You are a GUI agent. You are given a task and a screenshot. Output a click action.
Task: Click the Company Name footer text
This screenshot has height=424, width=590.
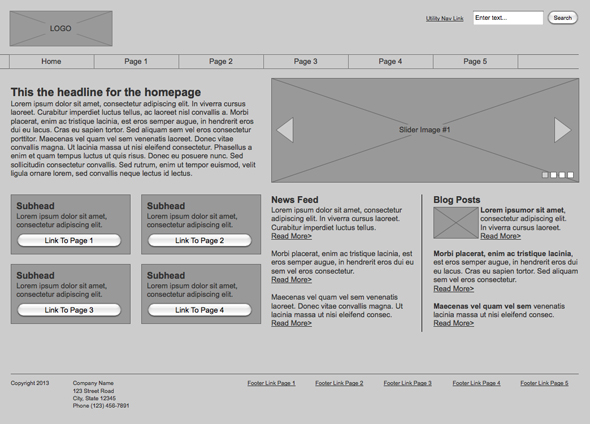(x=93, y=383)
